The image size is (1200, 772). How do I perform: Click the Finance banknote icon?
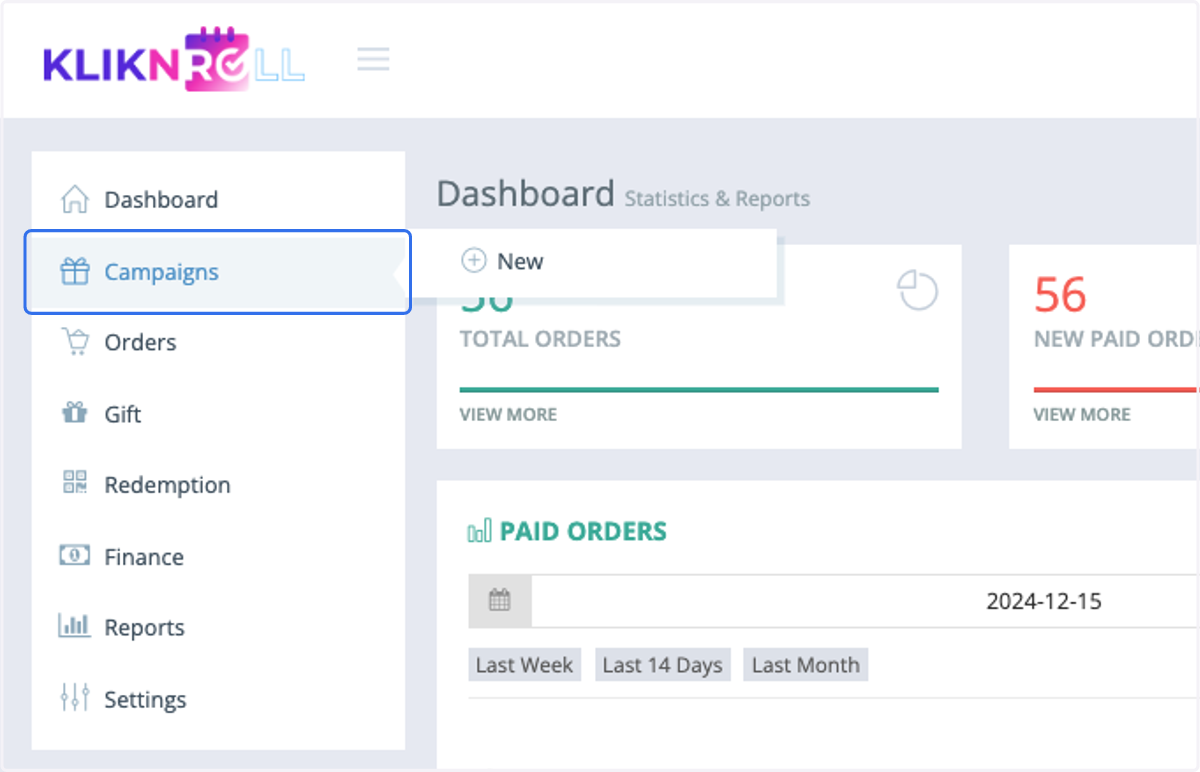tap(75, 555)
